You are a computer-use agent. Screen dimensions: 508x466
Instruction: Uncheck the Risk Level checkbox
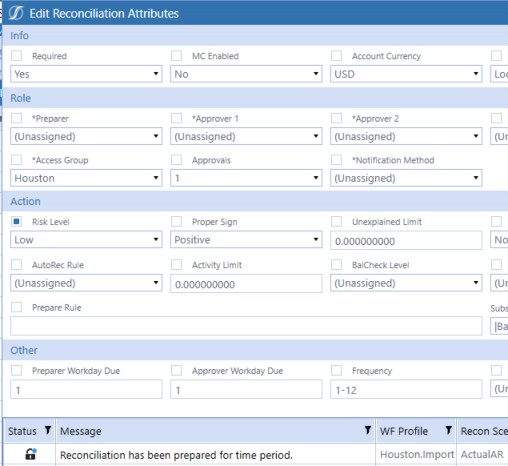tap(16, 221)
